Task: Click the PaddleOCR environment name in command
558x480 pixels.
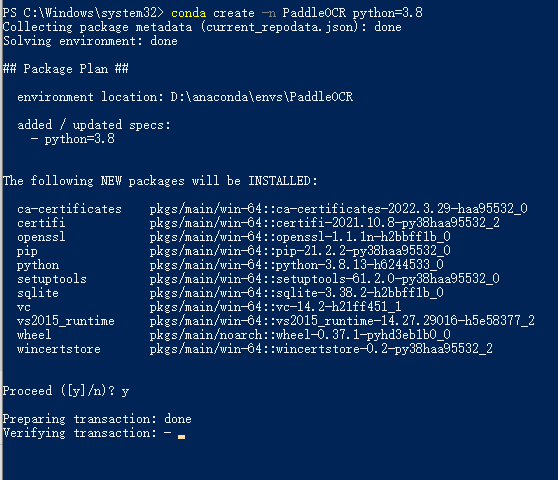Action: point(314,13)
